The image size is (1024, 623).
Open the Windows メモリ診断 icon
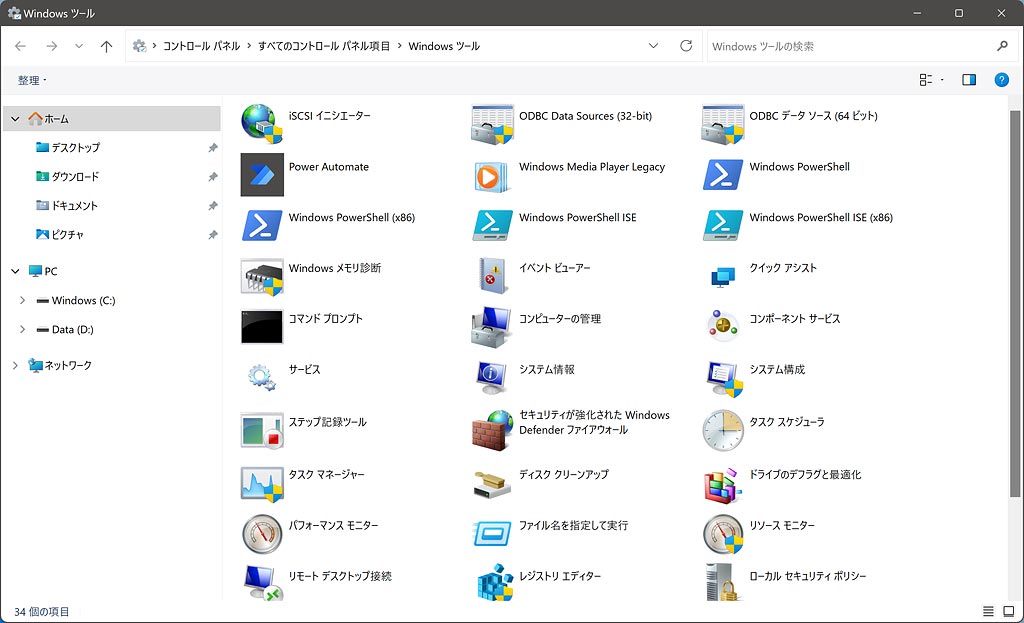pos(262,276)
